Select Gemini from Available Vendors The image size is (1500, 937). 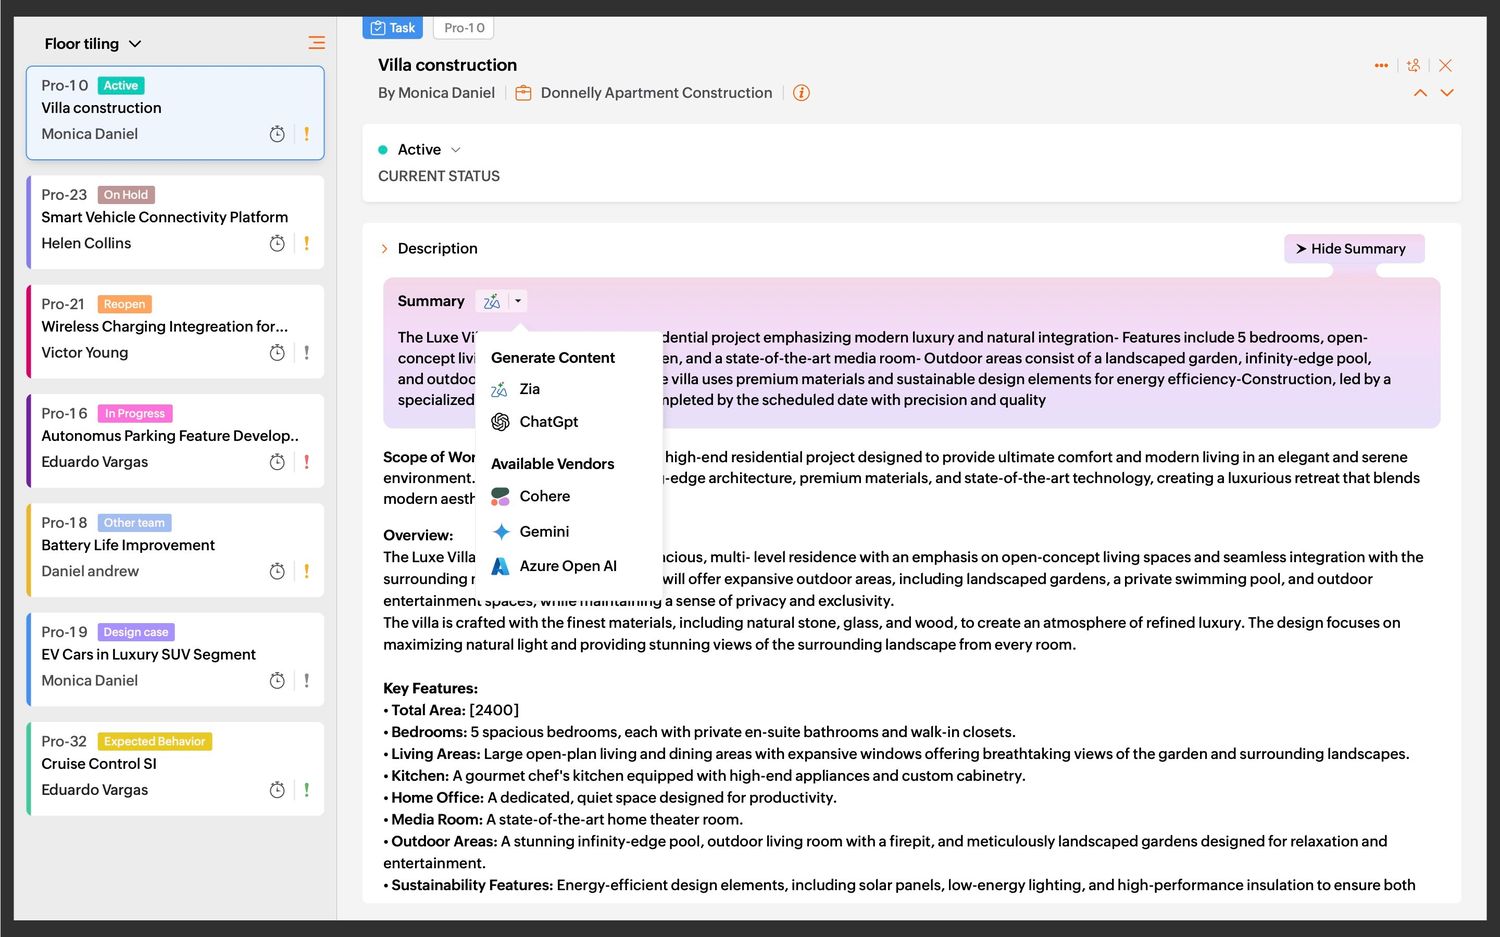pos(544,532)
